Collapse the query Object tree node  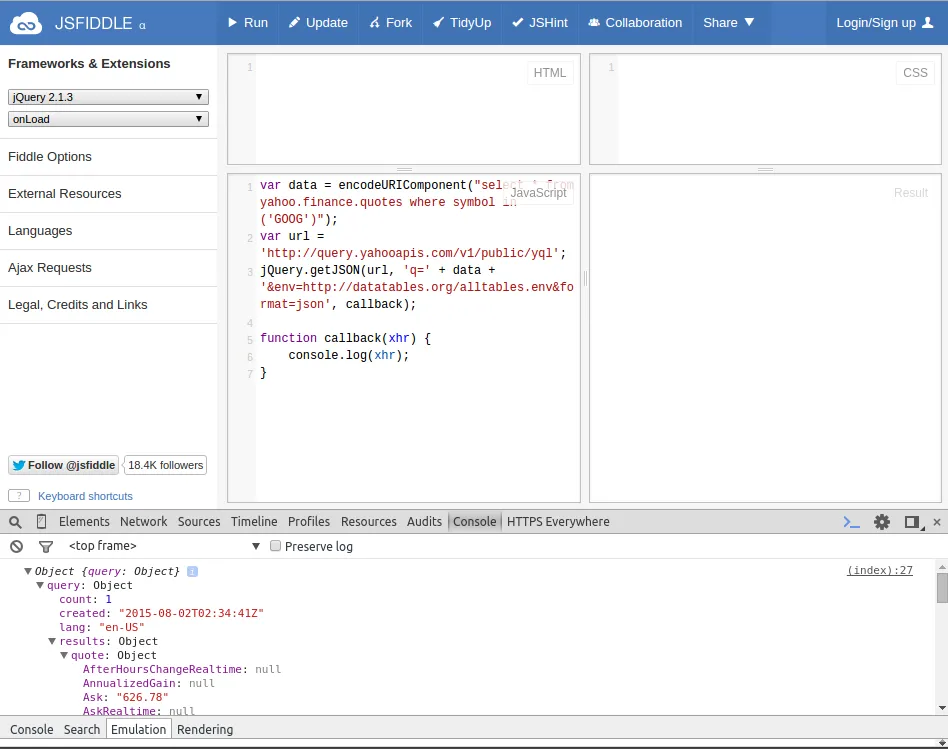(x=40, y=585)
